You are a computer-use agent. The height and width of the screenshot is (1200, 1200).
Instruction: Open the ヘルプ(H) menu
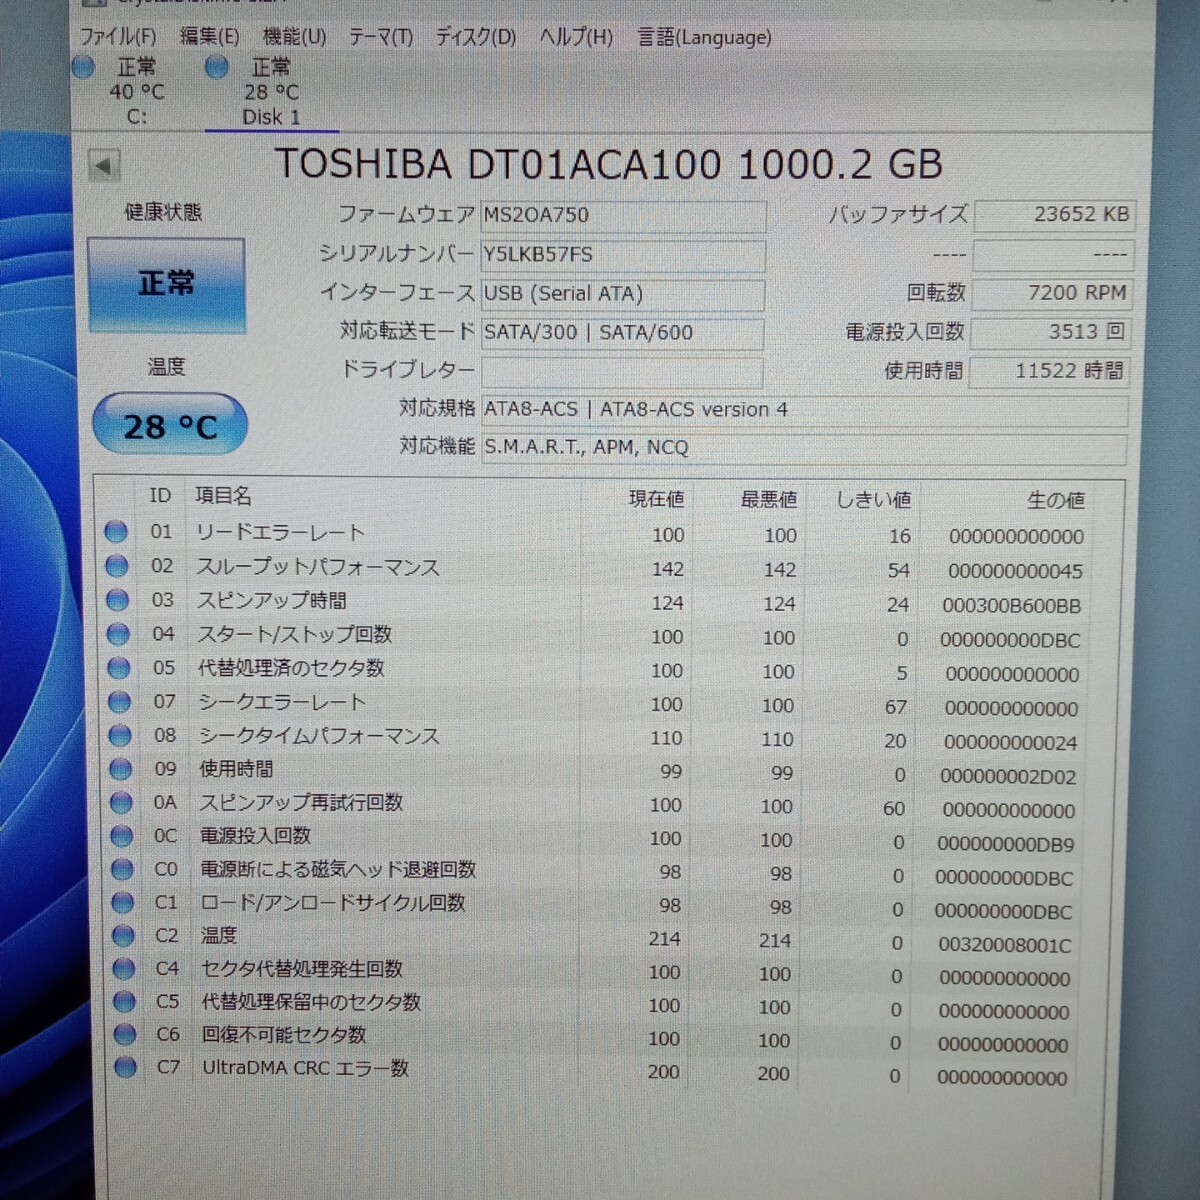[576, 37]
